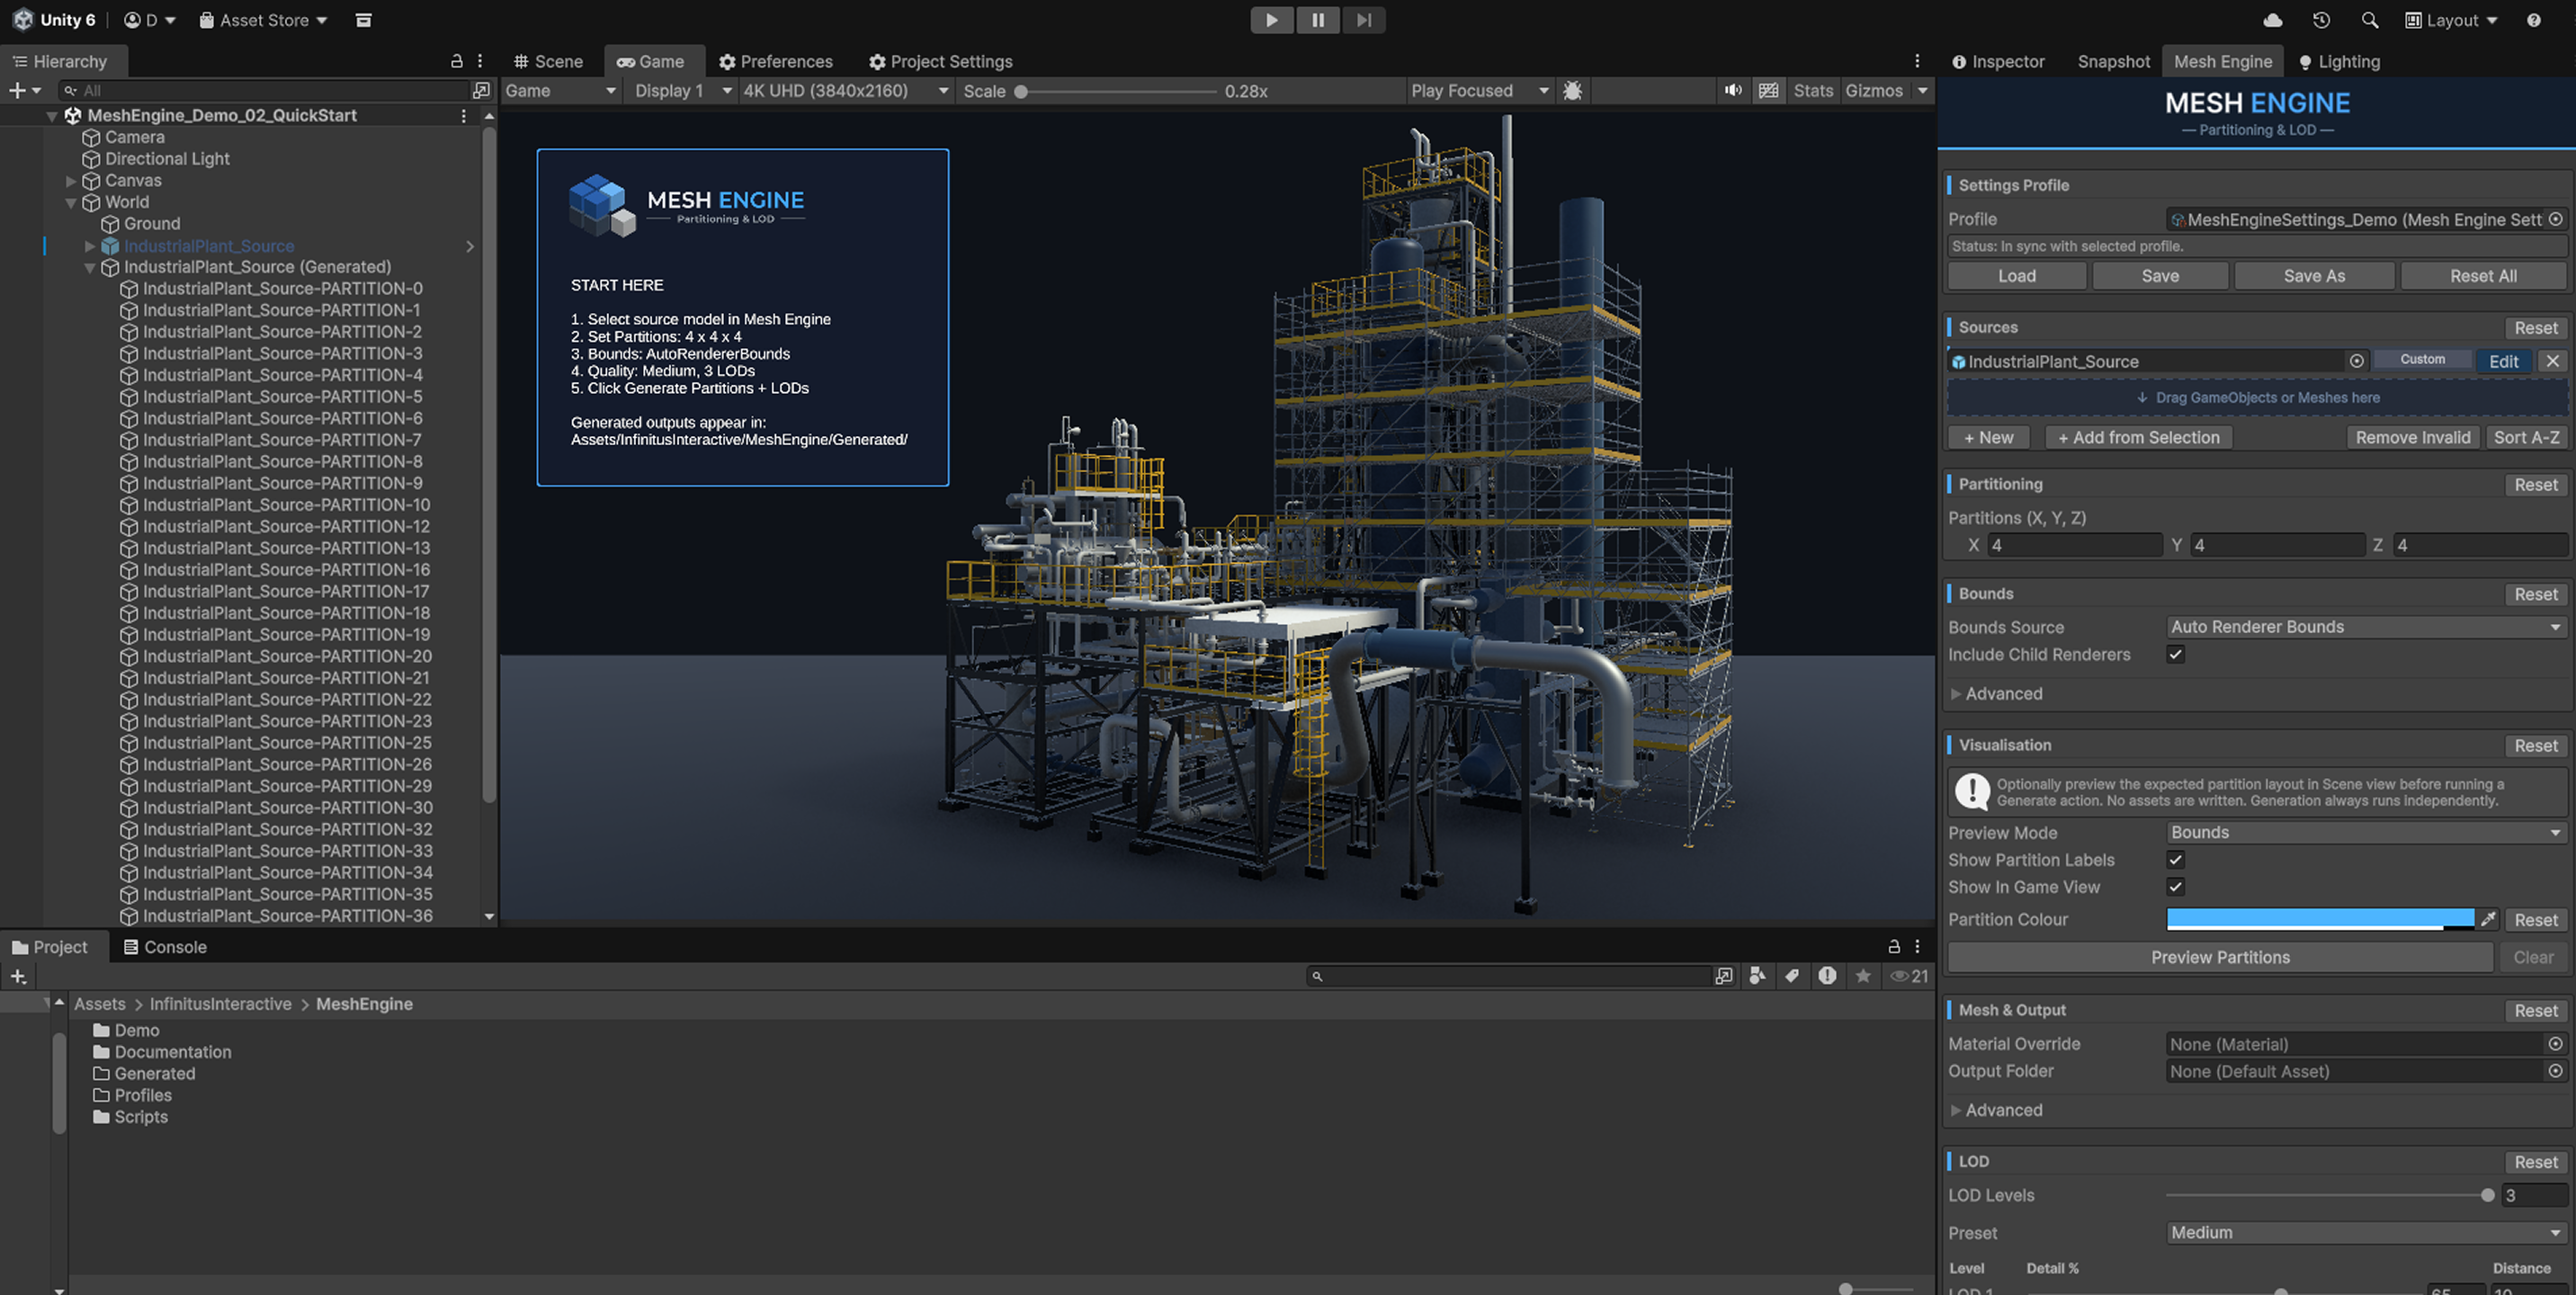Open the Game view tab options menu
The height and width of the screenshot is (1295, 2576).
pyautogui.click(x=1917, y=61)
